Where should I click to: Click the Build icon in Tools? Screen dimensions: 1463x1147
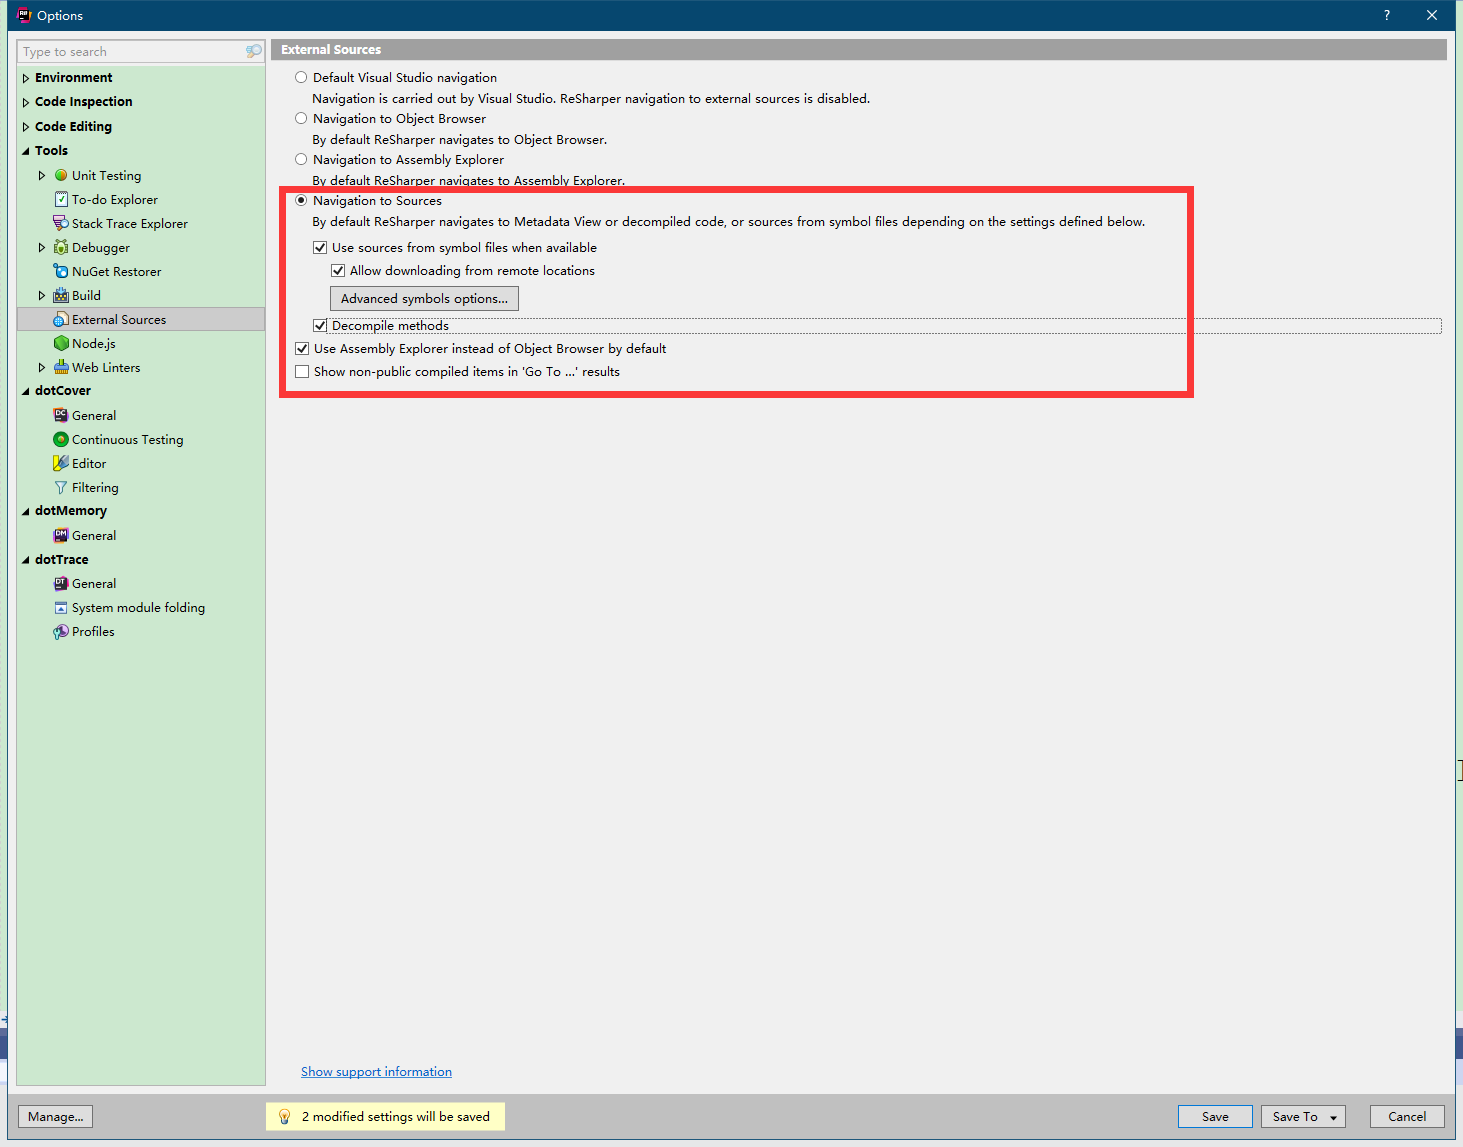point(61,295)
